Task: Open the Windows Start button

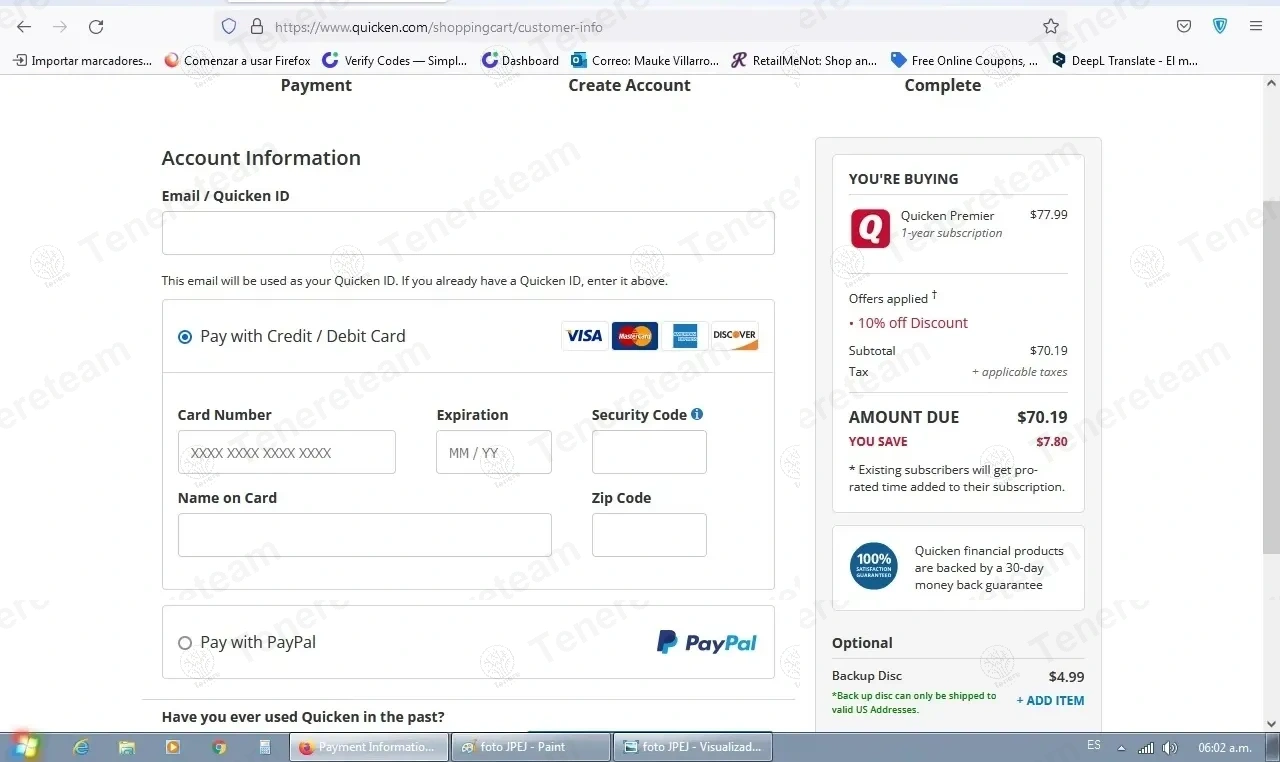Action: (26, 747)
